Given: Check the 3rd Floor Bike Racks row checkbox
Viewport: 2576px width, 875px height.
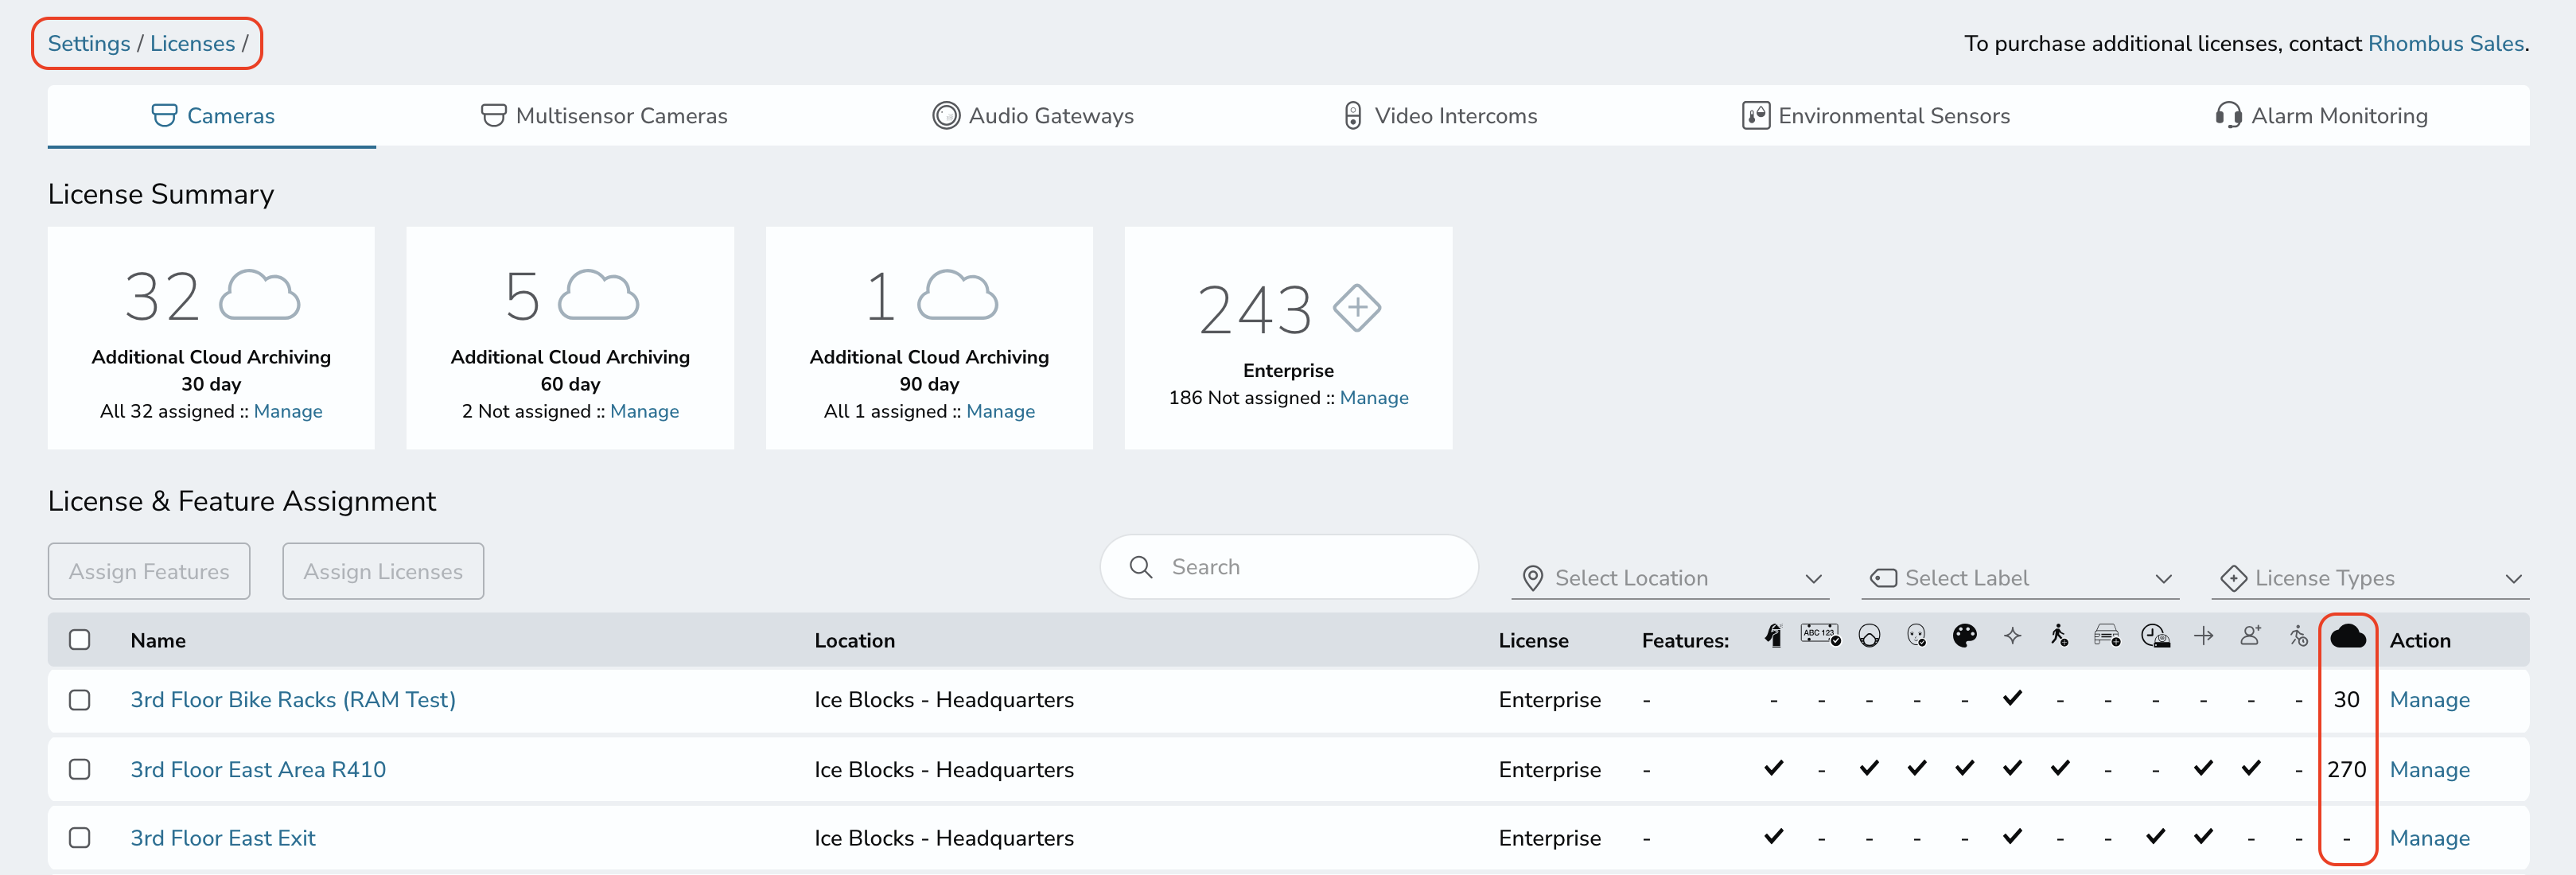Looking at the screenshot, I should pos(80,700).
